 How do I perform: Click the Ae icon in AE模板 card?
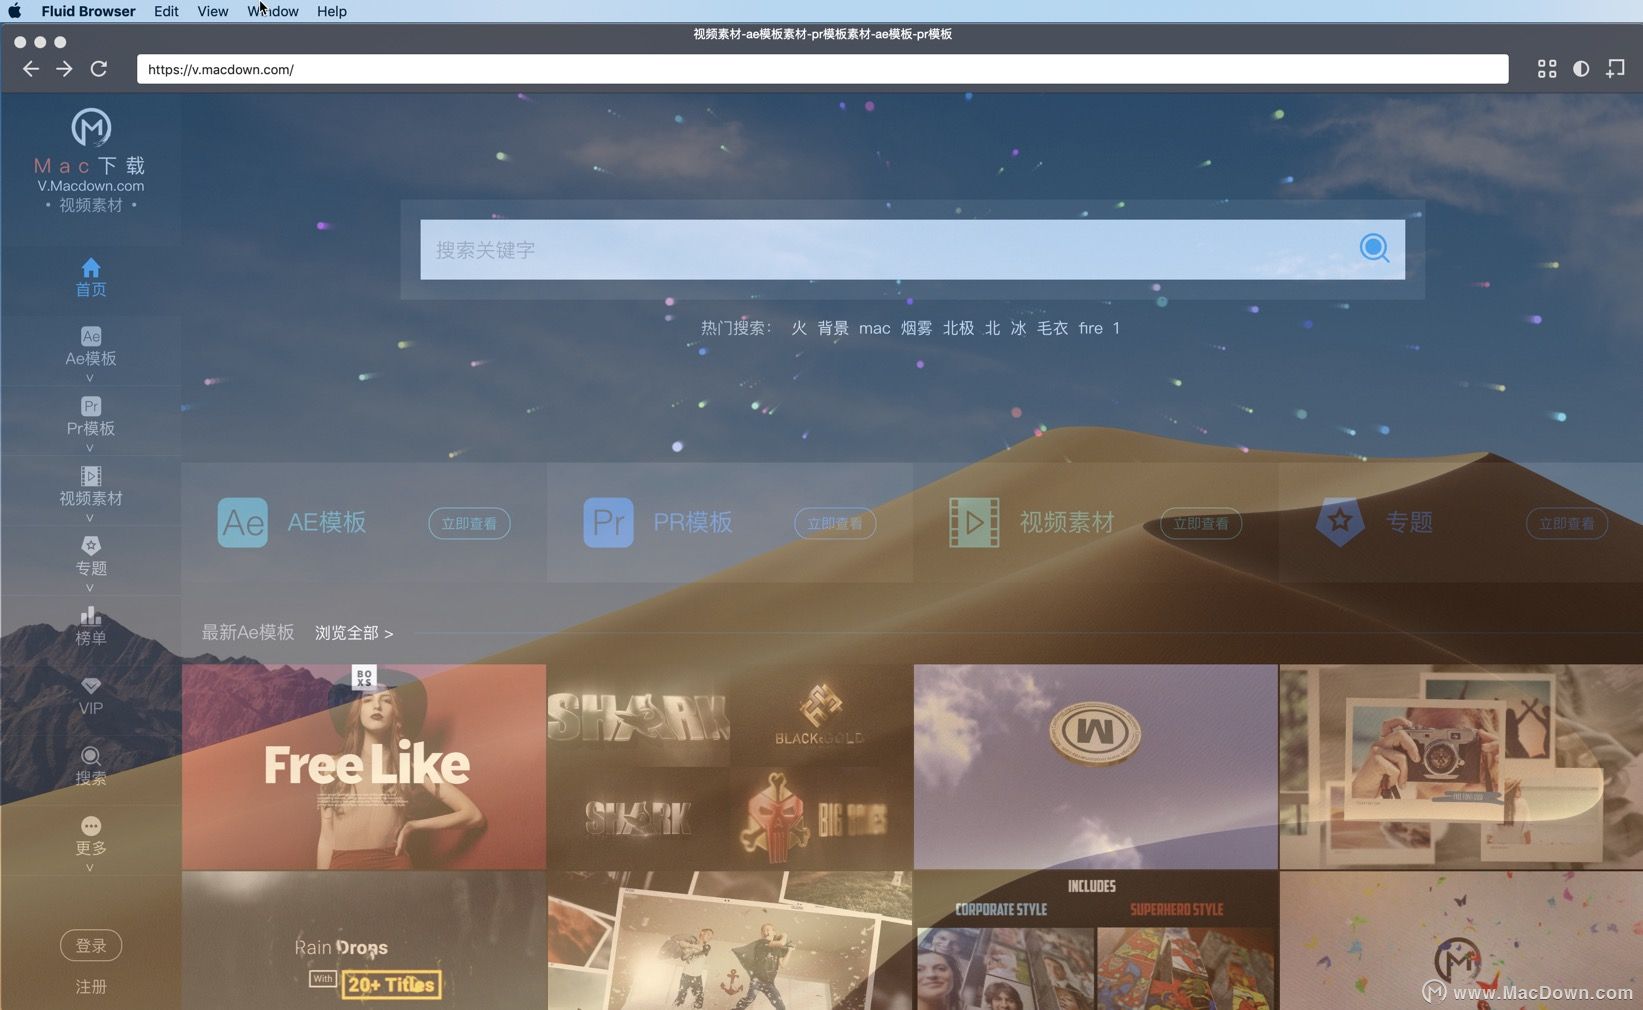pyautogui.click(x=243, y=522)
